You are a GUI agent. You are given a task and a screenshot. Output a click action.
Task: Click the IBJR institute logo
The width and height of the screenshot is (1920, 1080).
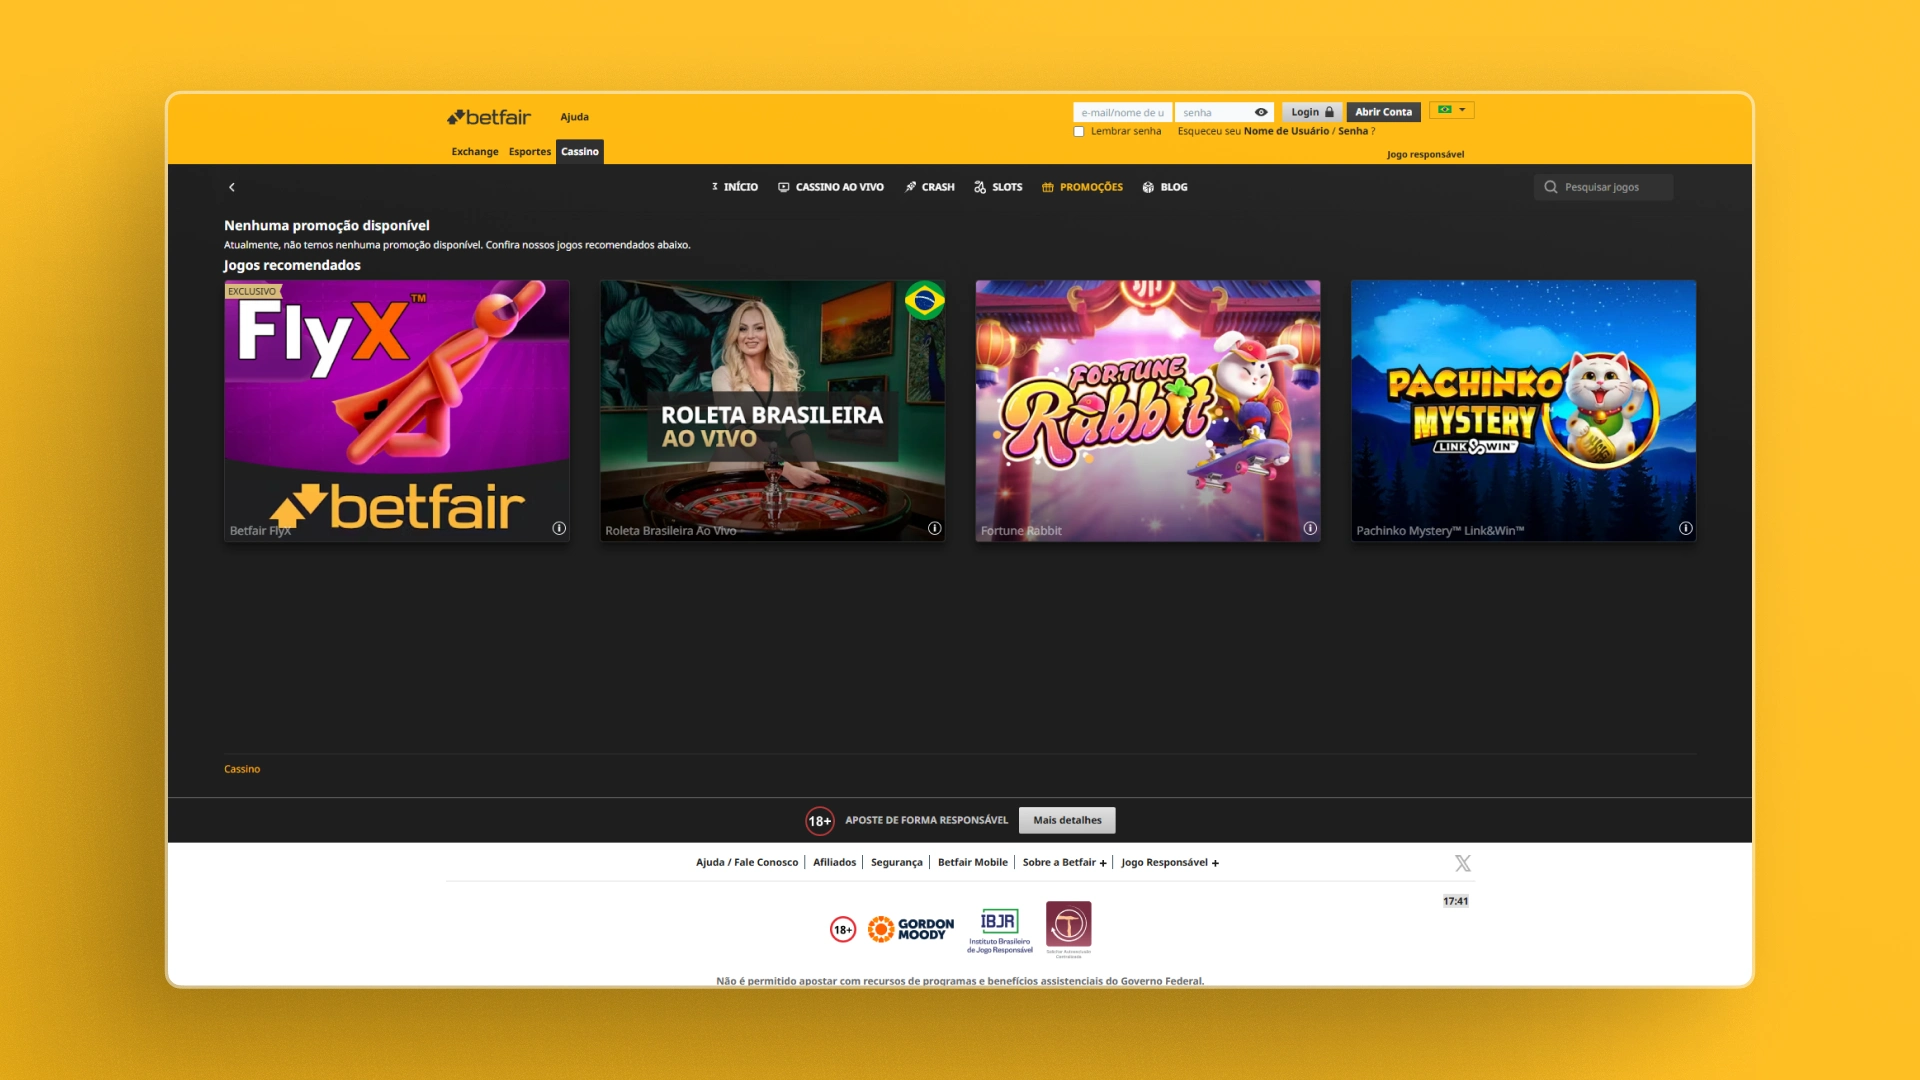pos(999,930)
